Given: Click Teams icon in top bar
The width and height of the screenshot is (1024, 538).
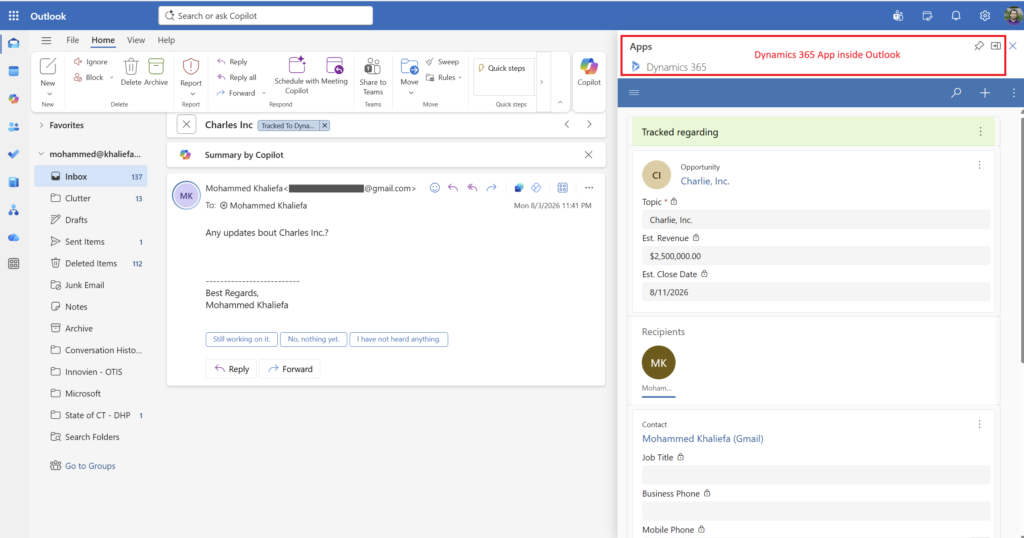Looking at the screenshot, I should point(898,16).
